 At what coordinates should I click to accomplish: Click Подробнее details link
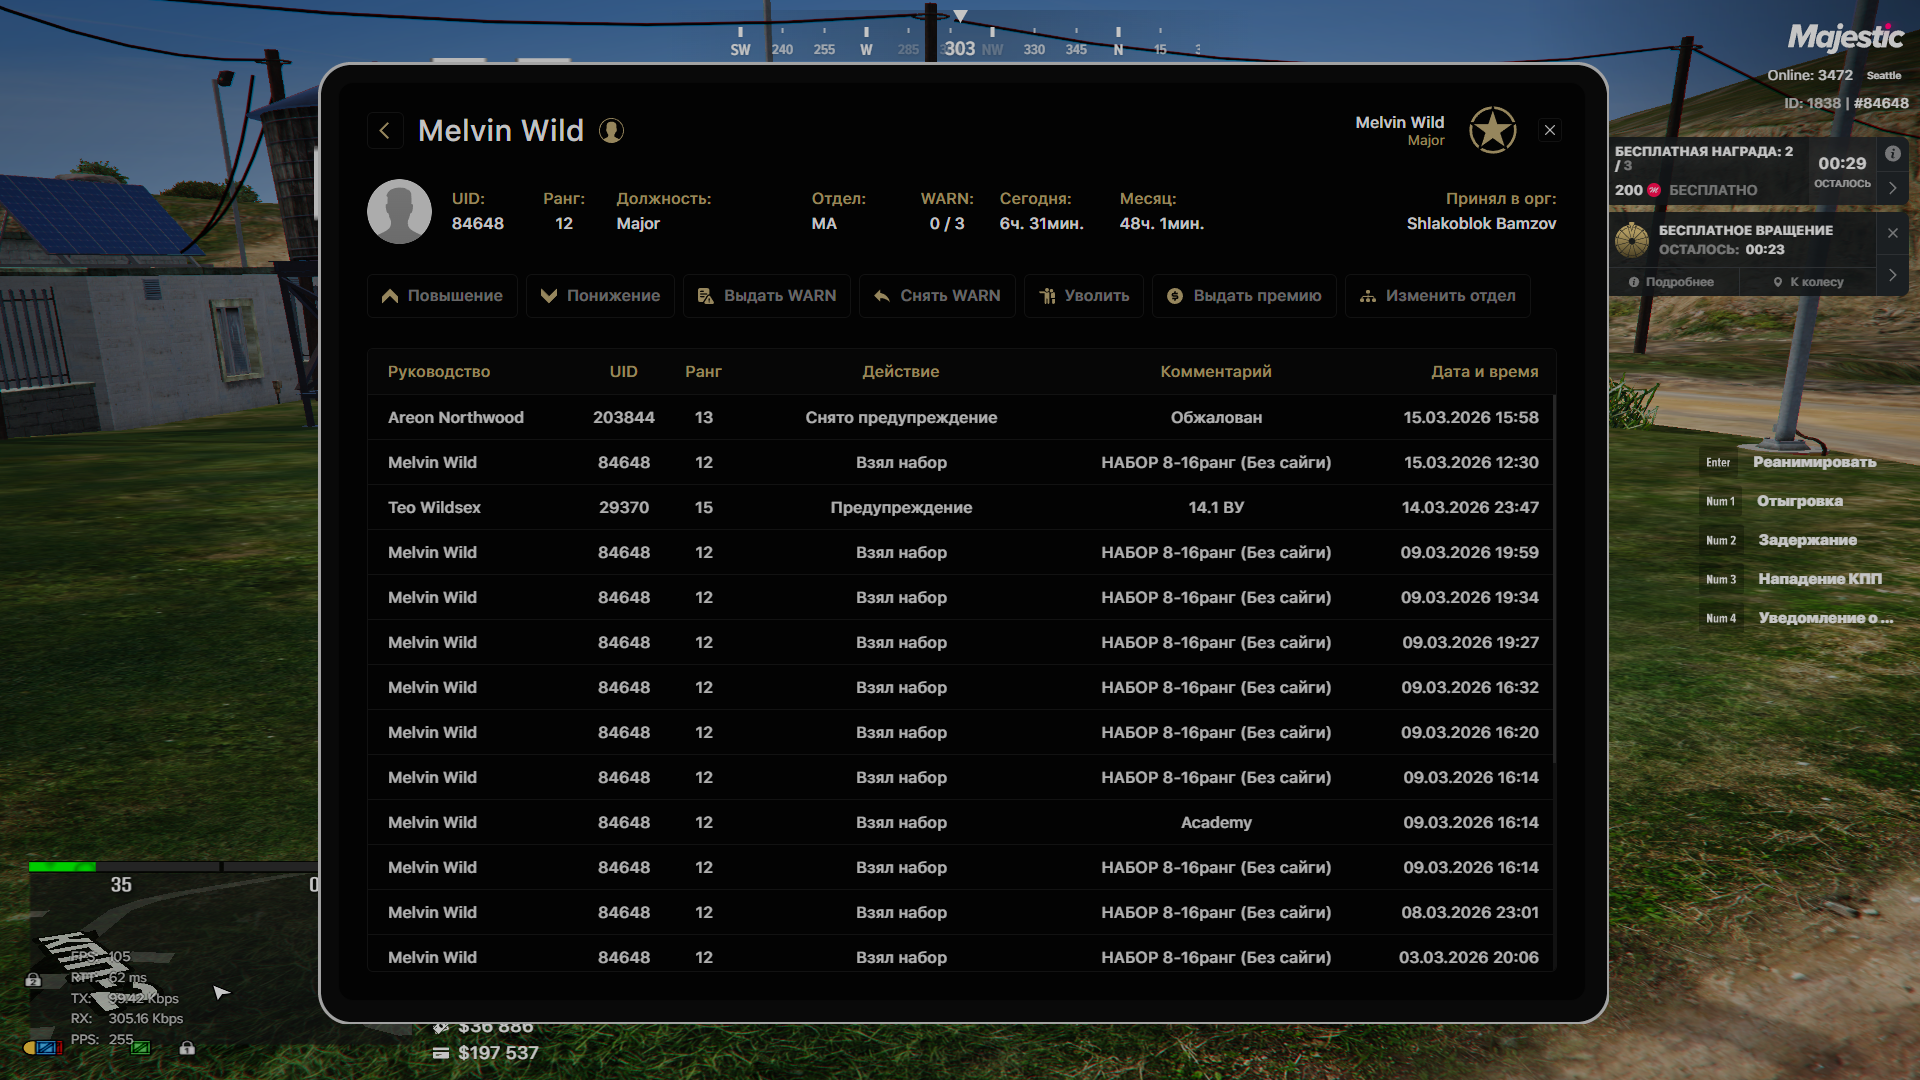1671,282
